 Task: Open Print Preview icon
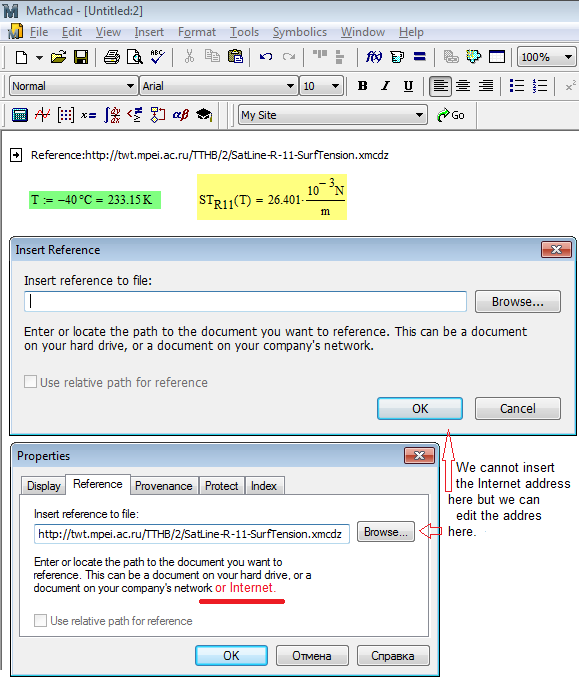coord(134,57)
